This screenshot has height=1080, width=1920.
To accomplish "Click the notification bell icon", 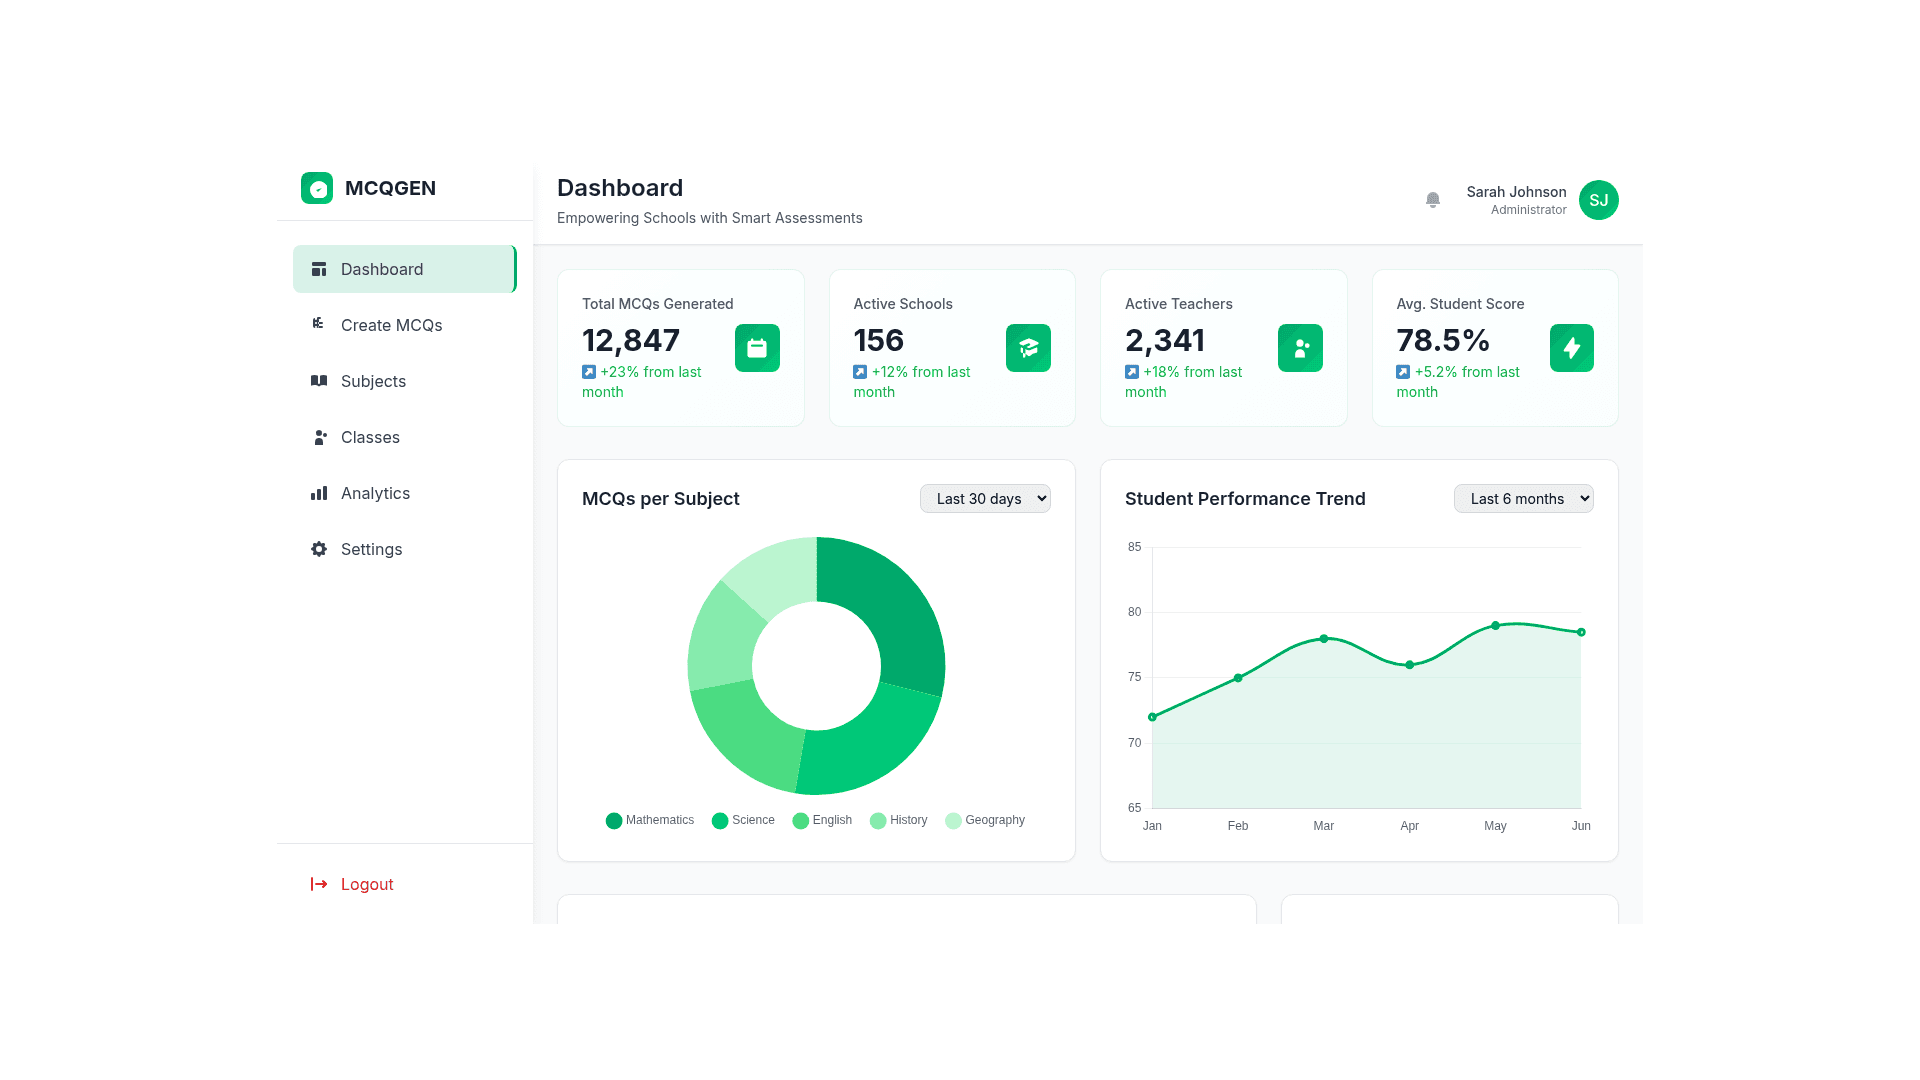I will click(1433, 199).
